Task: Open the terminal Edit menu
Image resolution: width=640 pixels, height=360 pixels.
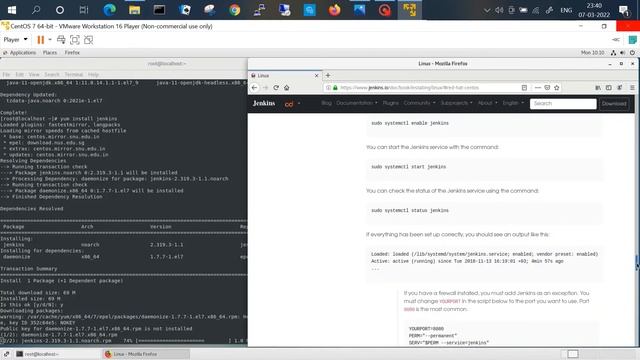Action: tap(19, 74)
